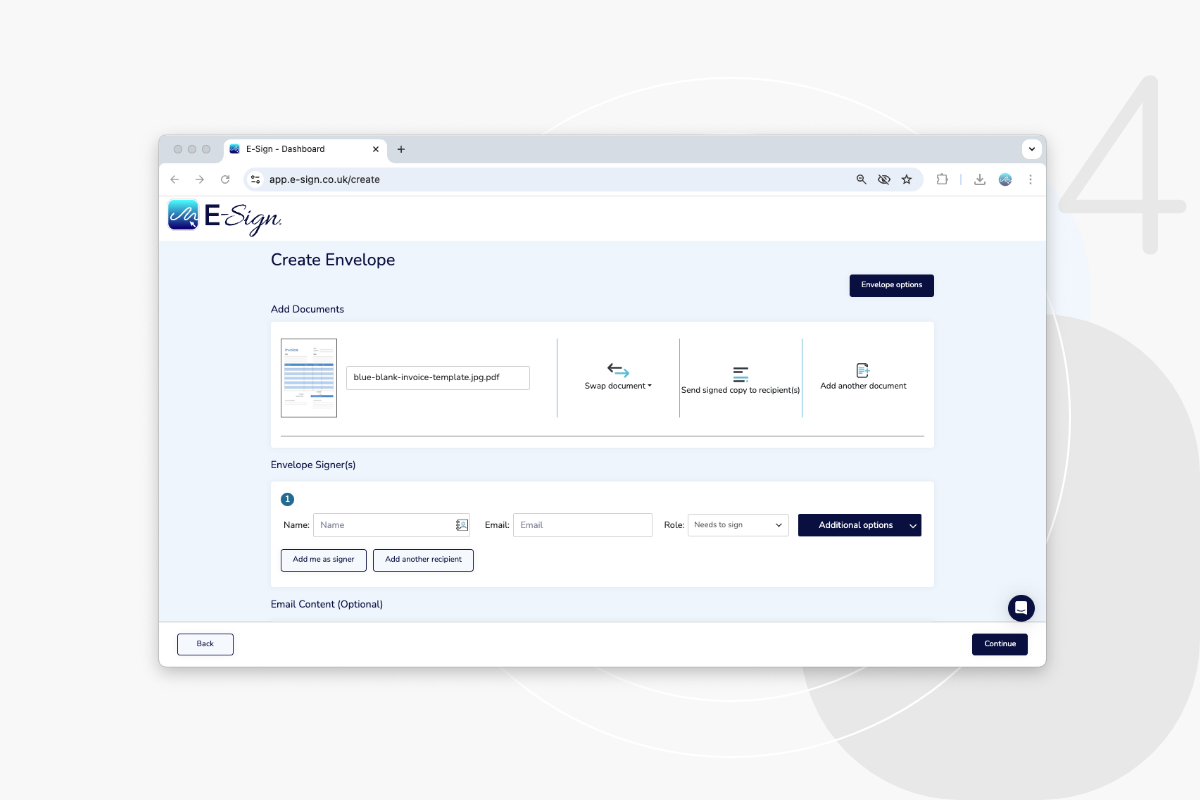The height and width of the screenshot is (800, 1200).
Task: Click signer number 1 badge
Action: [x=287, y=499]
